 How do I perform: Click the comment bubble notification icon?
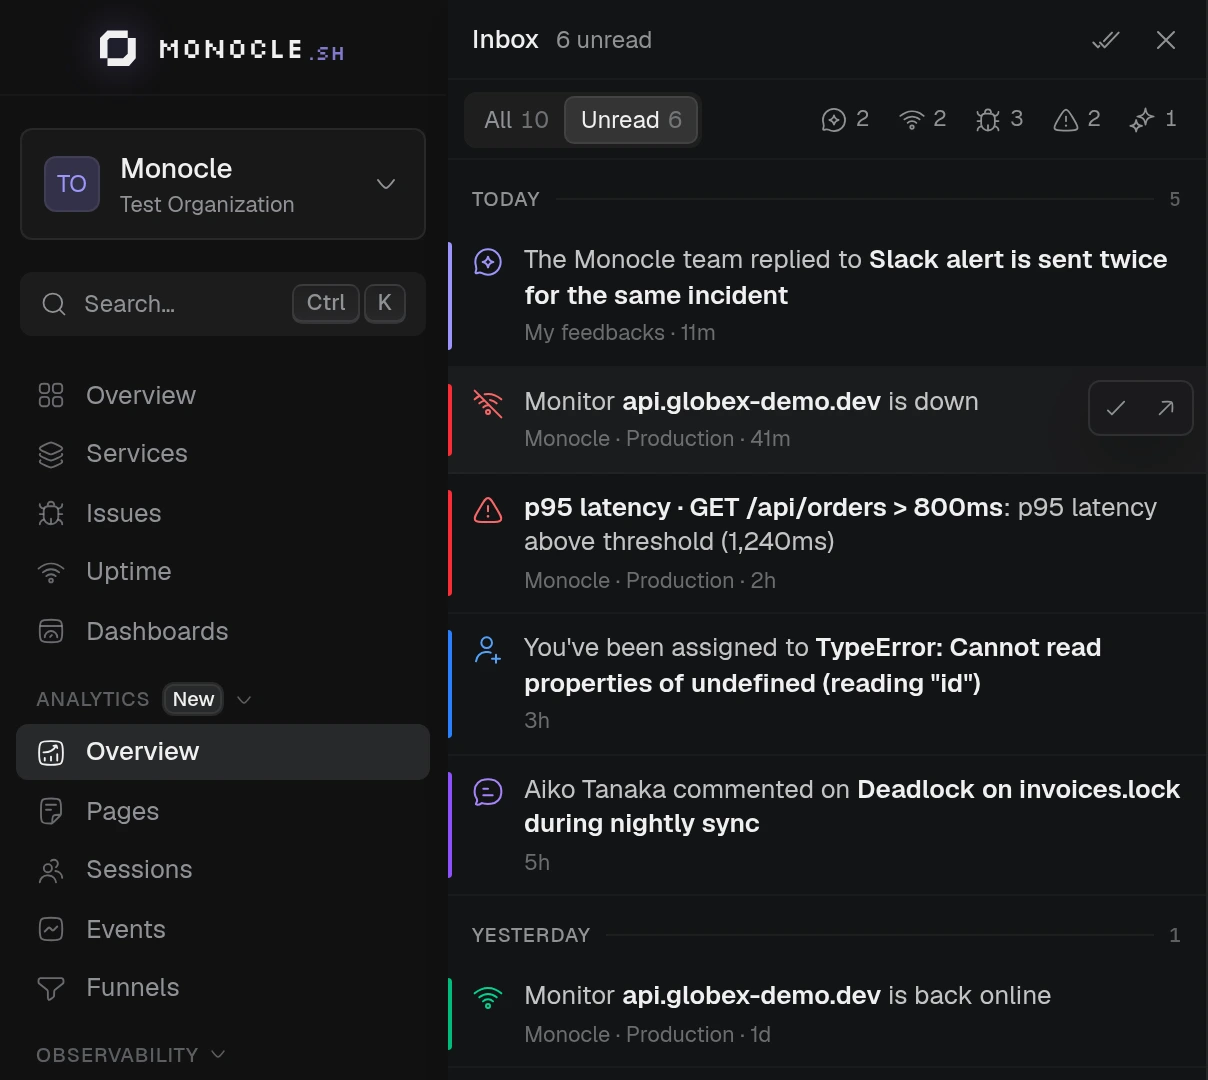pos(488,792)
